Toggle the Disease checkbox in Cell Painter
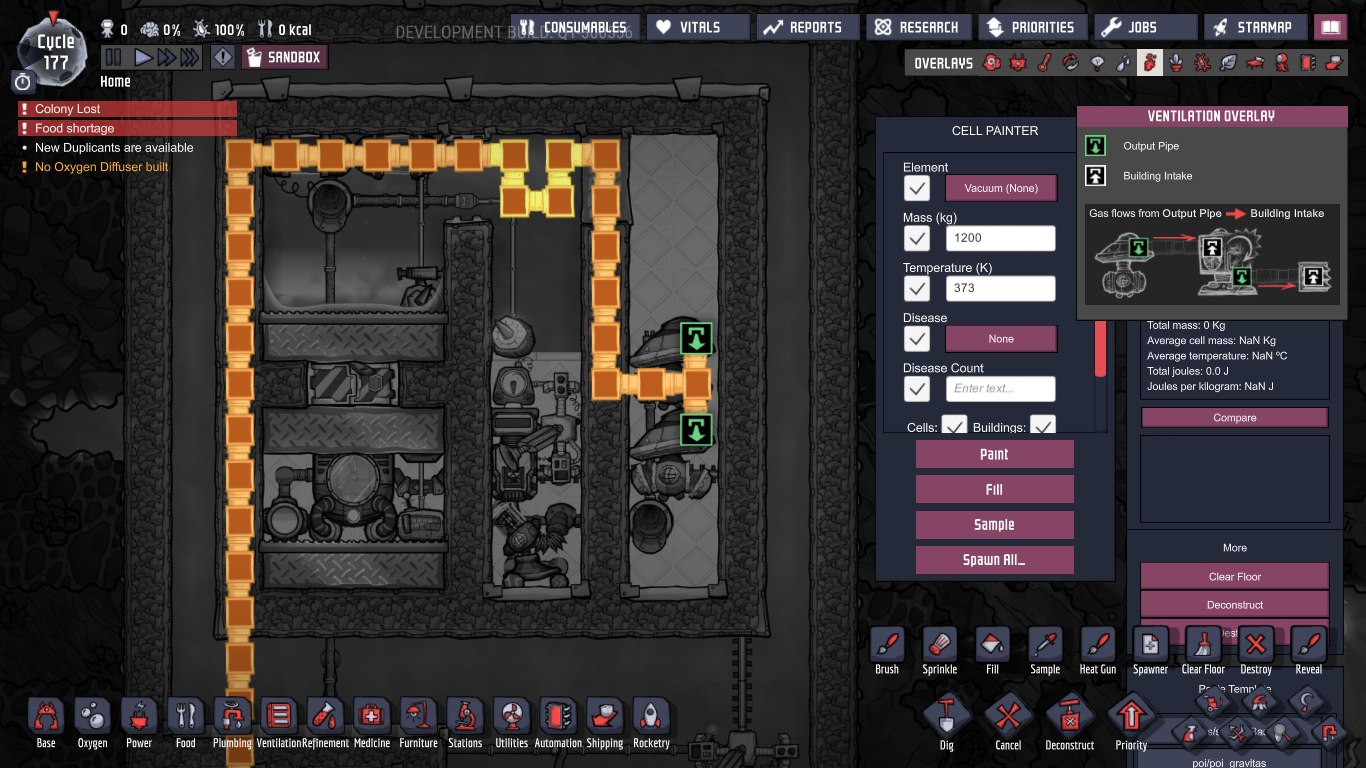Screen dimensions: 1366x768 (x=917, y=338)
